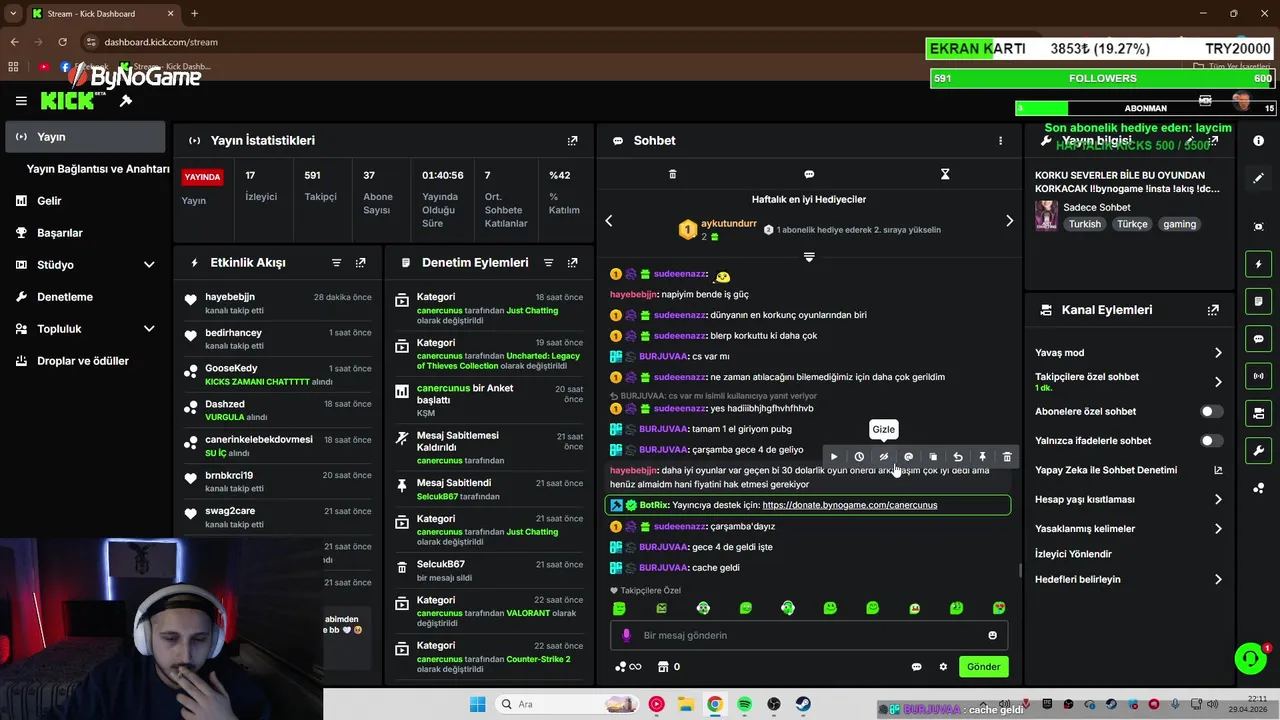Open Yayın Bağlantısı ve Anahtarı page

[98, 169]
